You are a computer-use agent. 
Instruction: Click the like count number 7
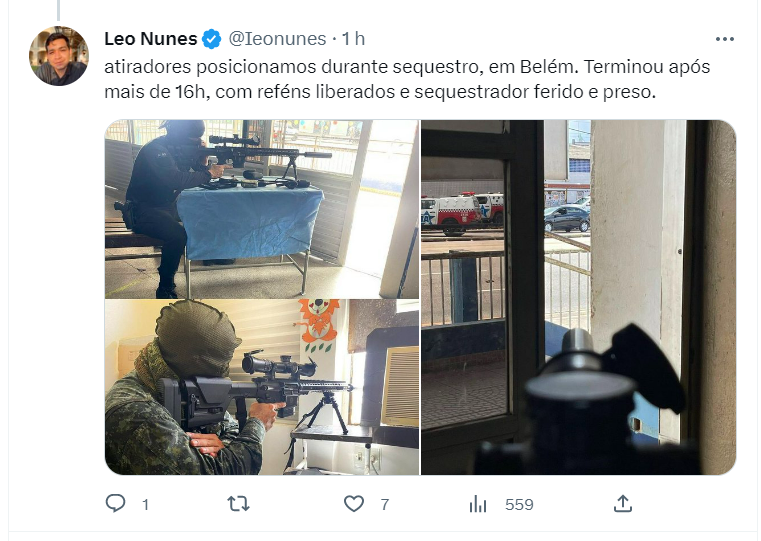(384, 505)
